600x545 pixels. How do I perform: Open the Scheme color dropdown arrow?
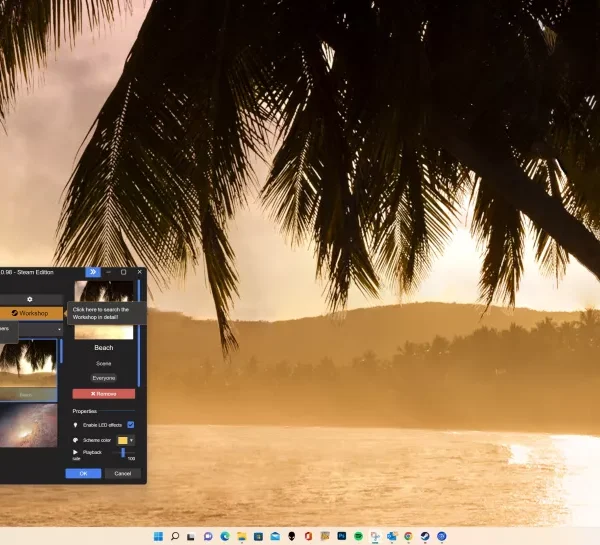(131, 440)
